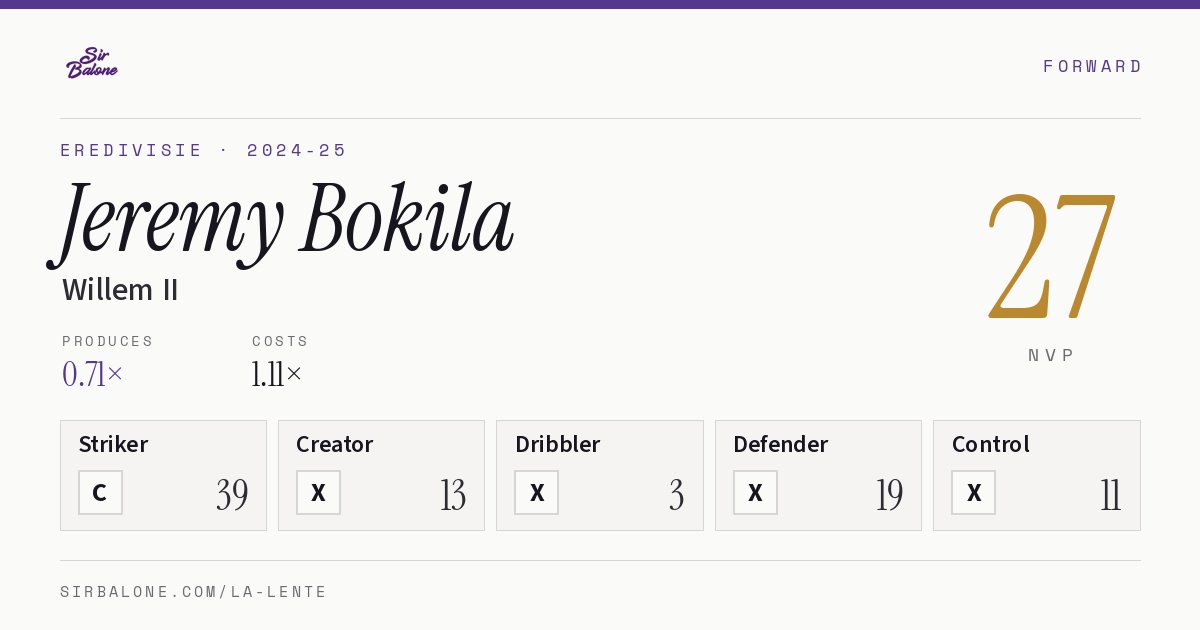Click the sirbalone.com/la-lente link
The width and height of the screenshot is (1200, 630).
[194, 592]
